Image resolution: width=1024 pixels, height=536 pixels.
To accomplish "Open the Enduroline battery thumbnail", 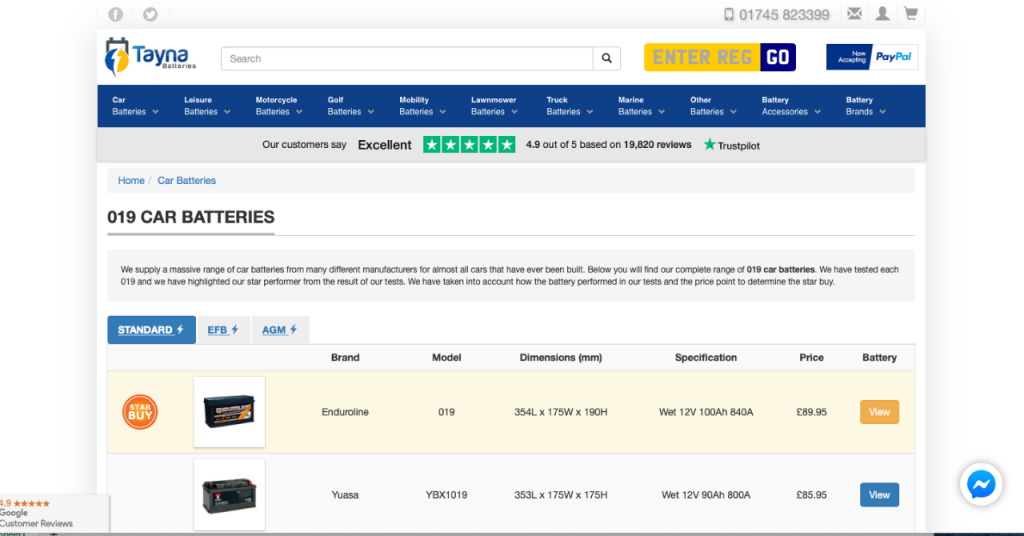I will tap(229, 412).
